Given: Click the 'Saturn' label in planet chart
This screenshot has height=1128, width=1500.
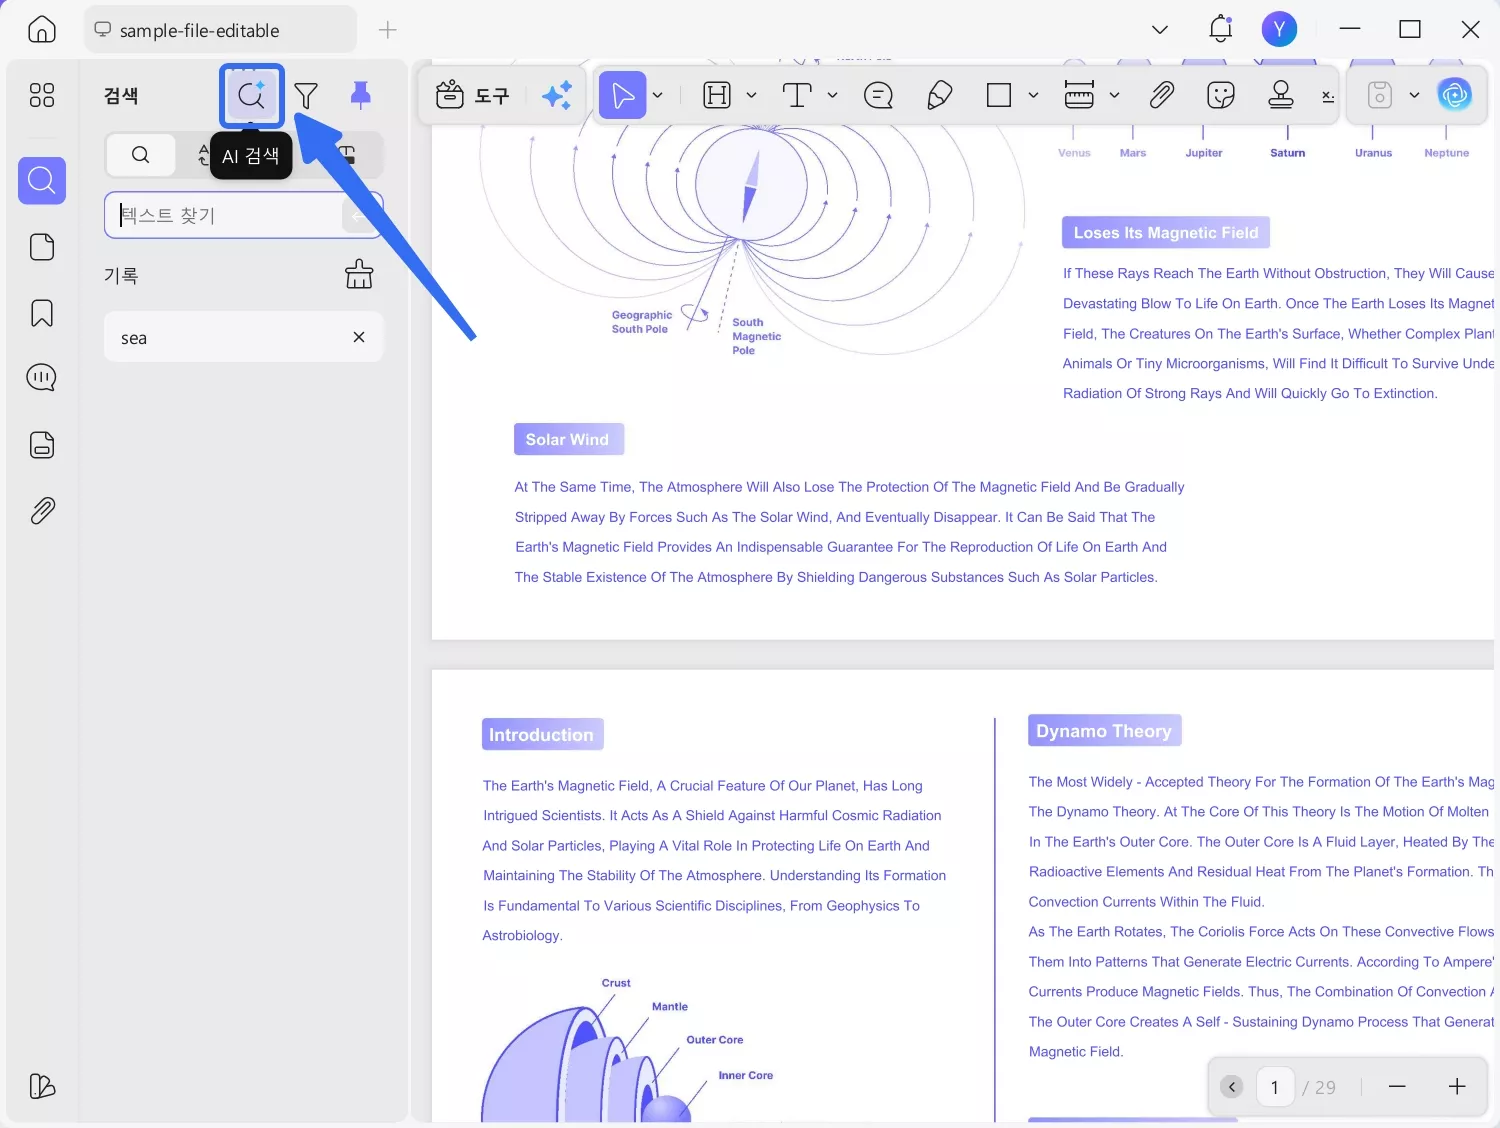Looking at the screenshot, I should click(x=1288, y=153).
